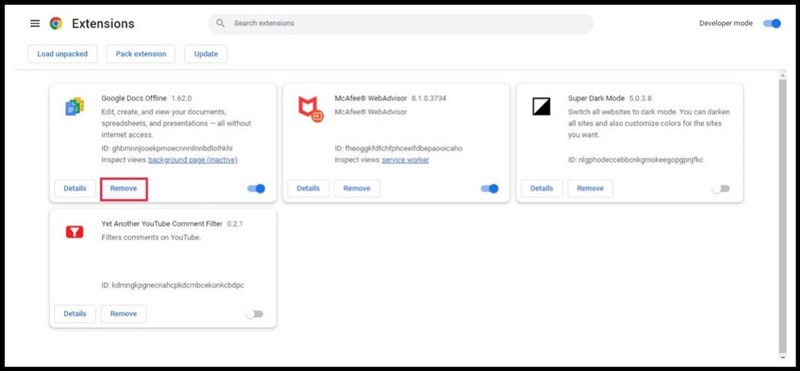Open Details for Super Dark Mode

click(x=542, y=188)
